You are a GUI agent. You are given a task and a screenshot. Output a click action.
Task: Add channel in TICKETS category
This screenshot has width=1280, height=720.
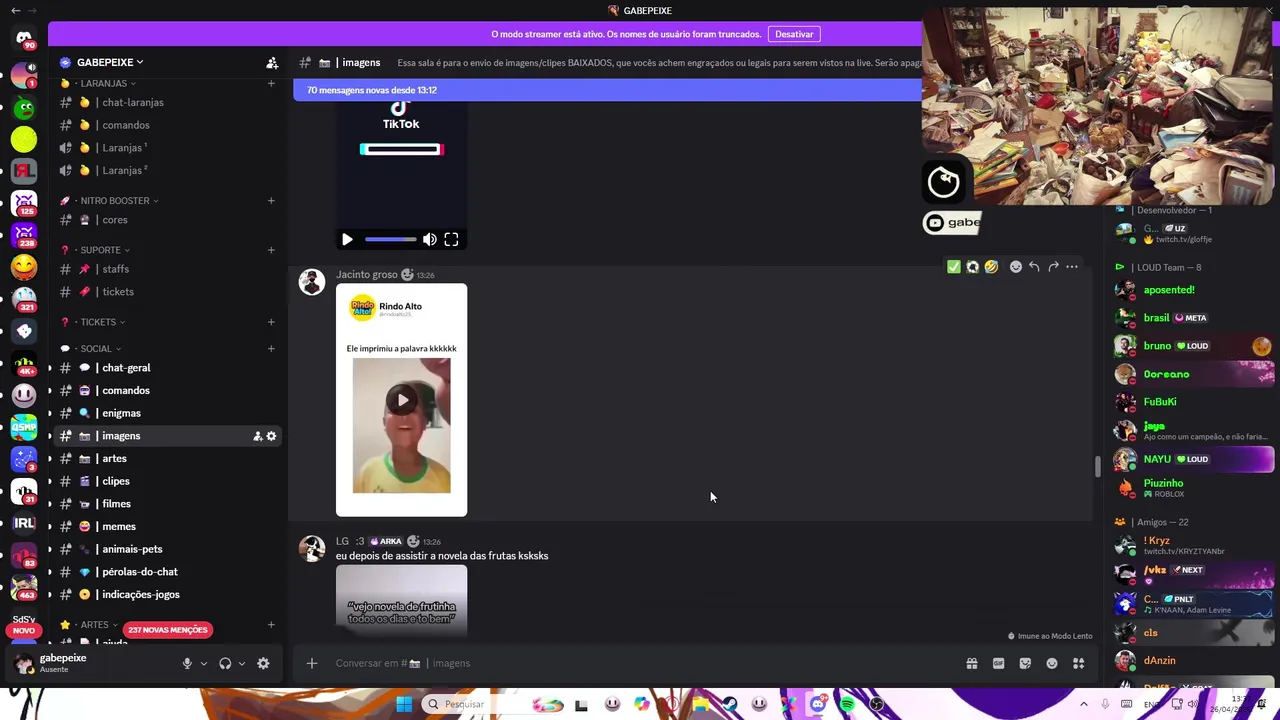pos(271,322)
